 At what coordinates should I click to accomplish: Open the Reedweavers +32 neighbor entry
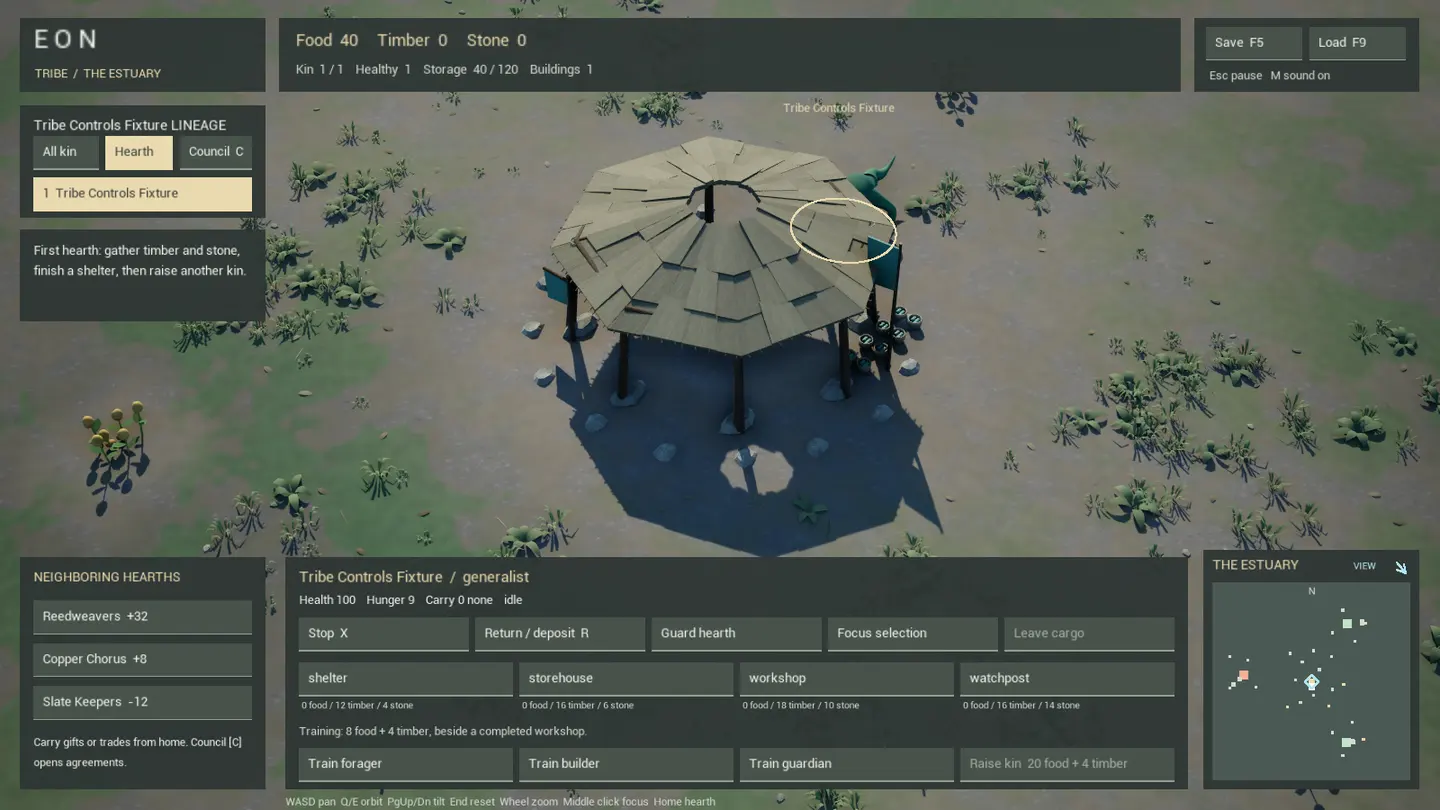[x=142, y=617]
